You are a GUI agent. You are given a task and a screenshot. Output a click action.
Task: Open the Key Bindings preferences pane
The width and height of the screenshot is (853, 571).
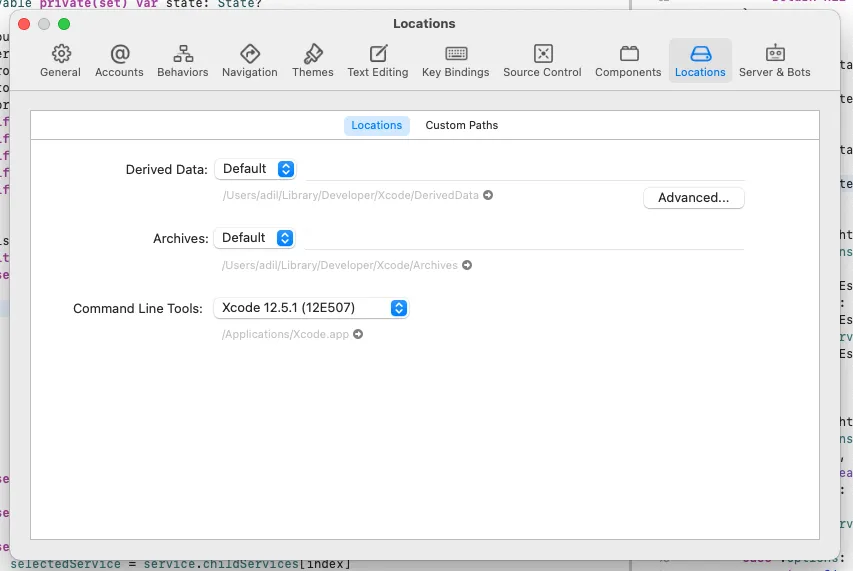point(456,61)
